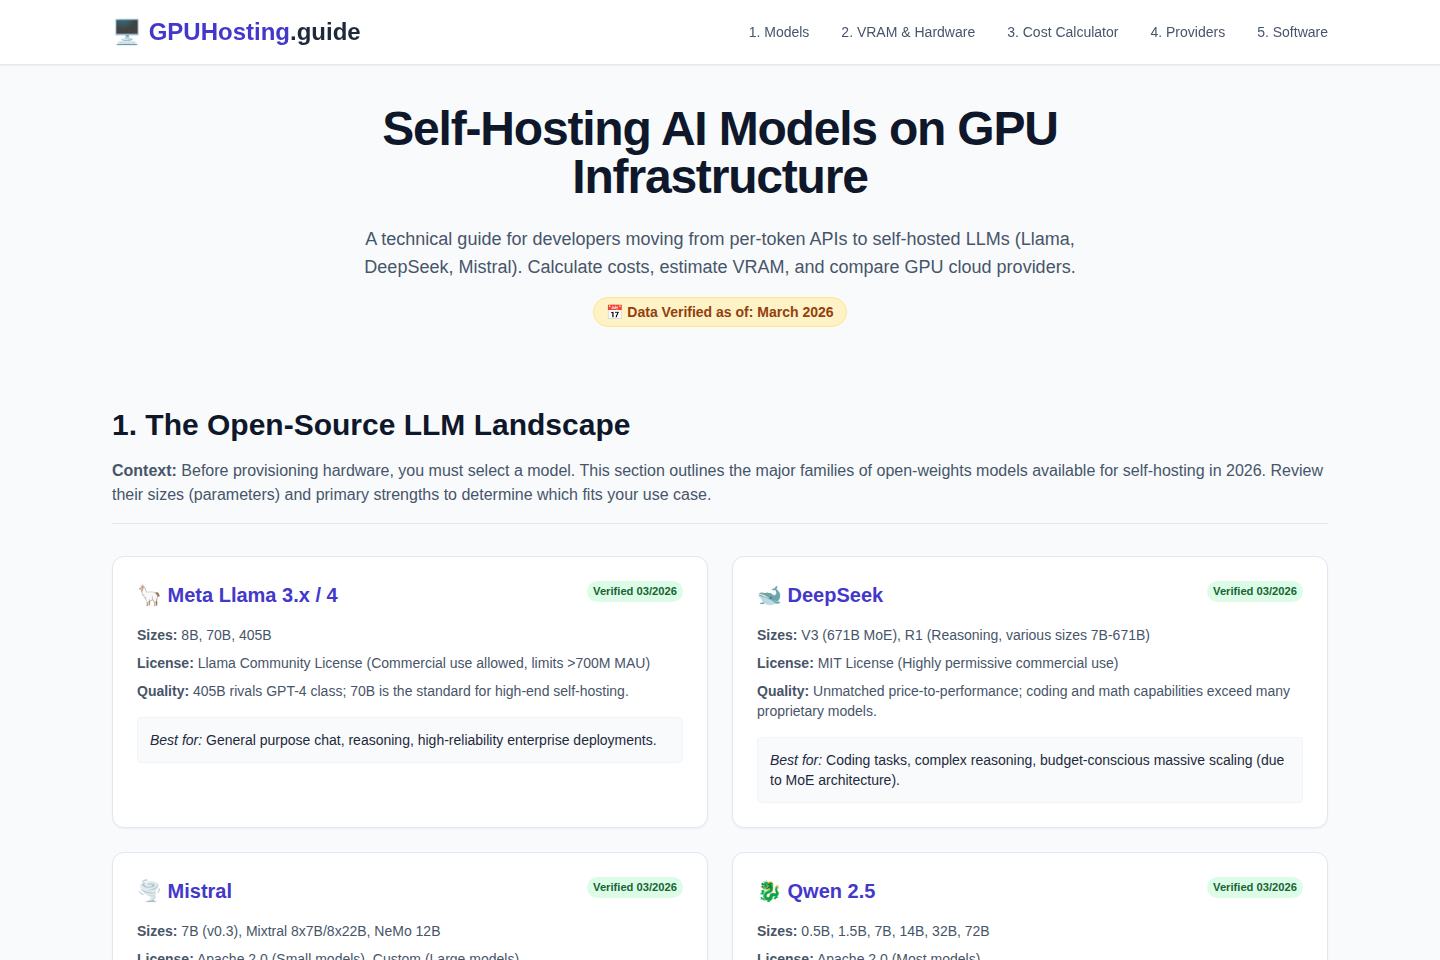Click the subtitle A technical guide for developers

point(720,253)
